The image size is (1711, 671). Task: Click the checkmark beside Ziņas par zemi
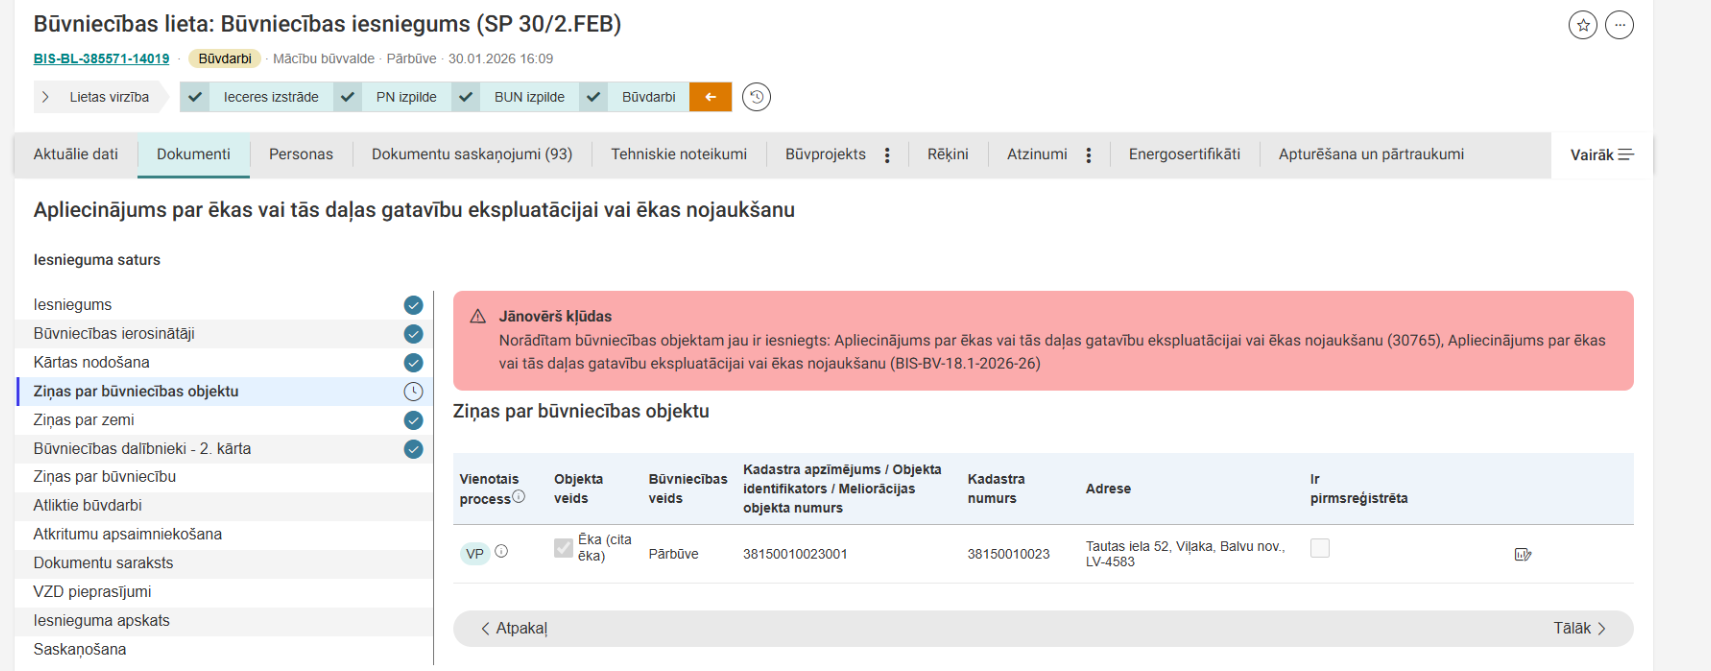click(x=413, y=420)
